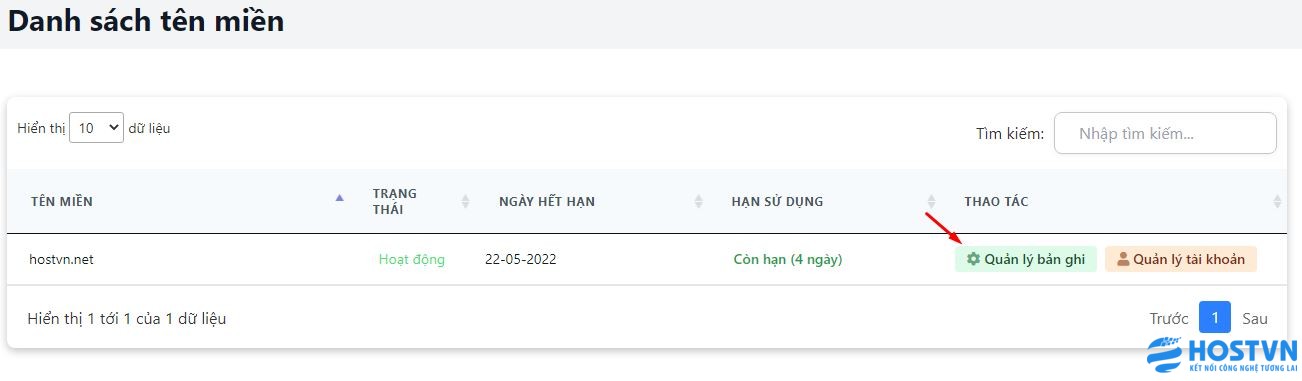Screen dimensions: 1302x381
Task: Click the sort arrows icon beside TRẠNG THÁI
Action: [465, 202]
